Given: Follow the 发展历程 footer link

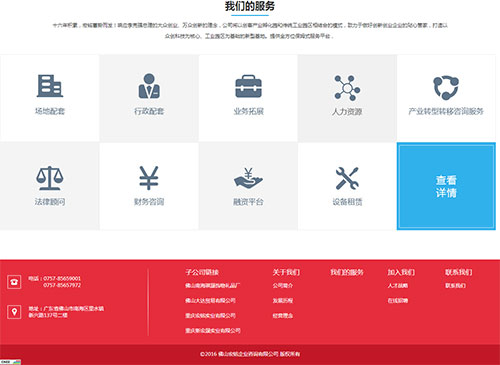Looking at the screenshot, I should click(x=283, y=301).
